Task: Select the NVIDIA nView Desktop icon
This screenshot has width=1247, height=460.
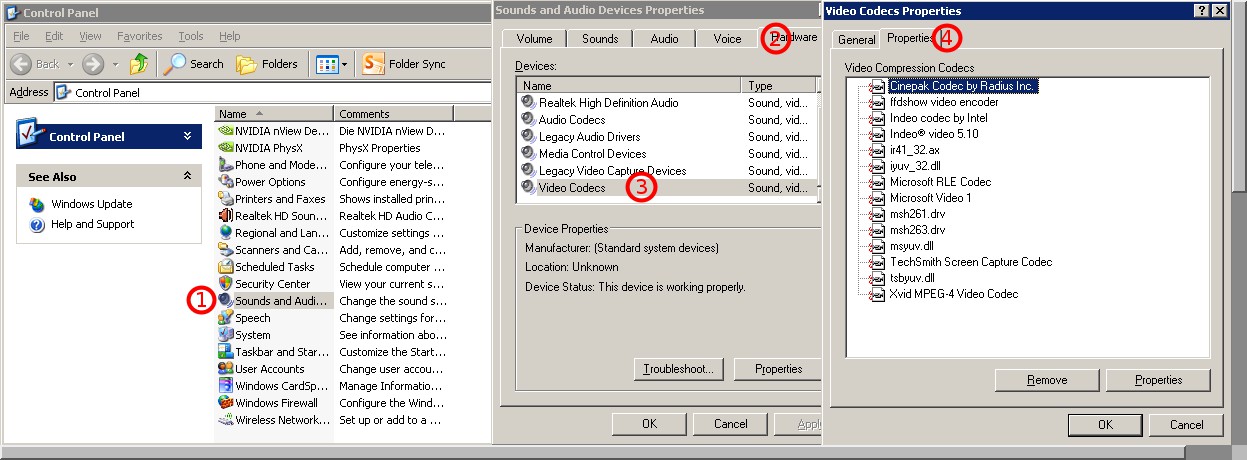Action: (226, 131)
